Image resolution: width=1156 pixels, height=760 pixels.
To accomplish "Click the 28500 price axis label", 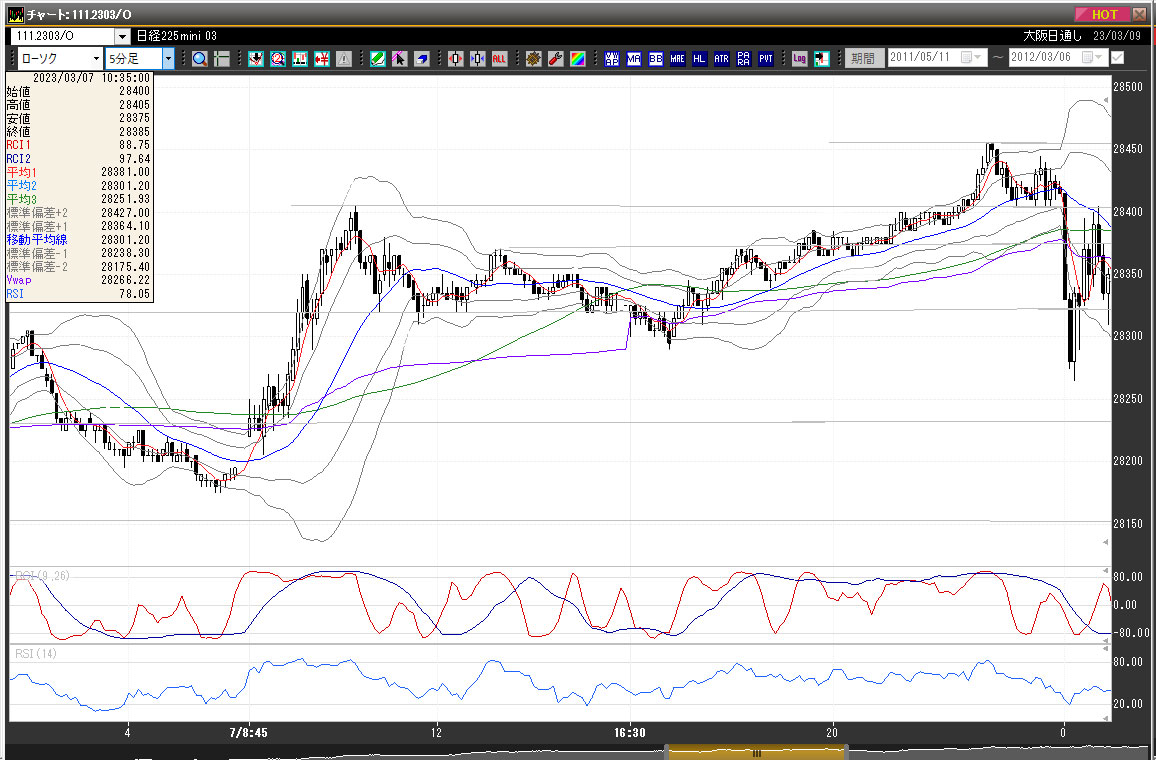I will click(1128, 87).
